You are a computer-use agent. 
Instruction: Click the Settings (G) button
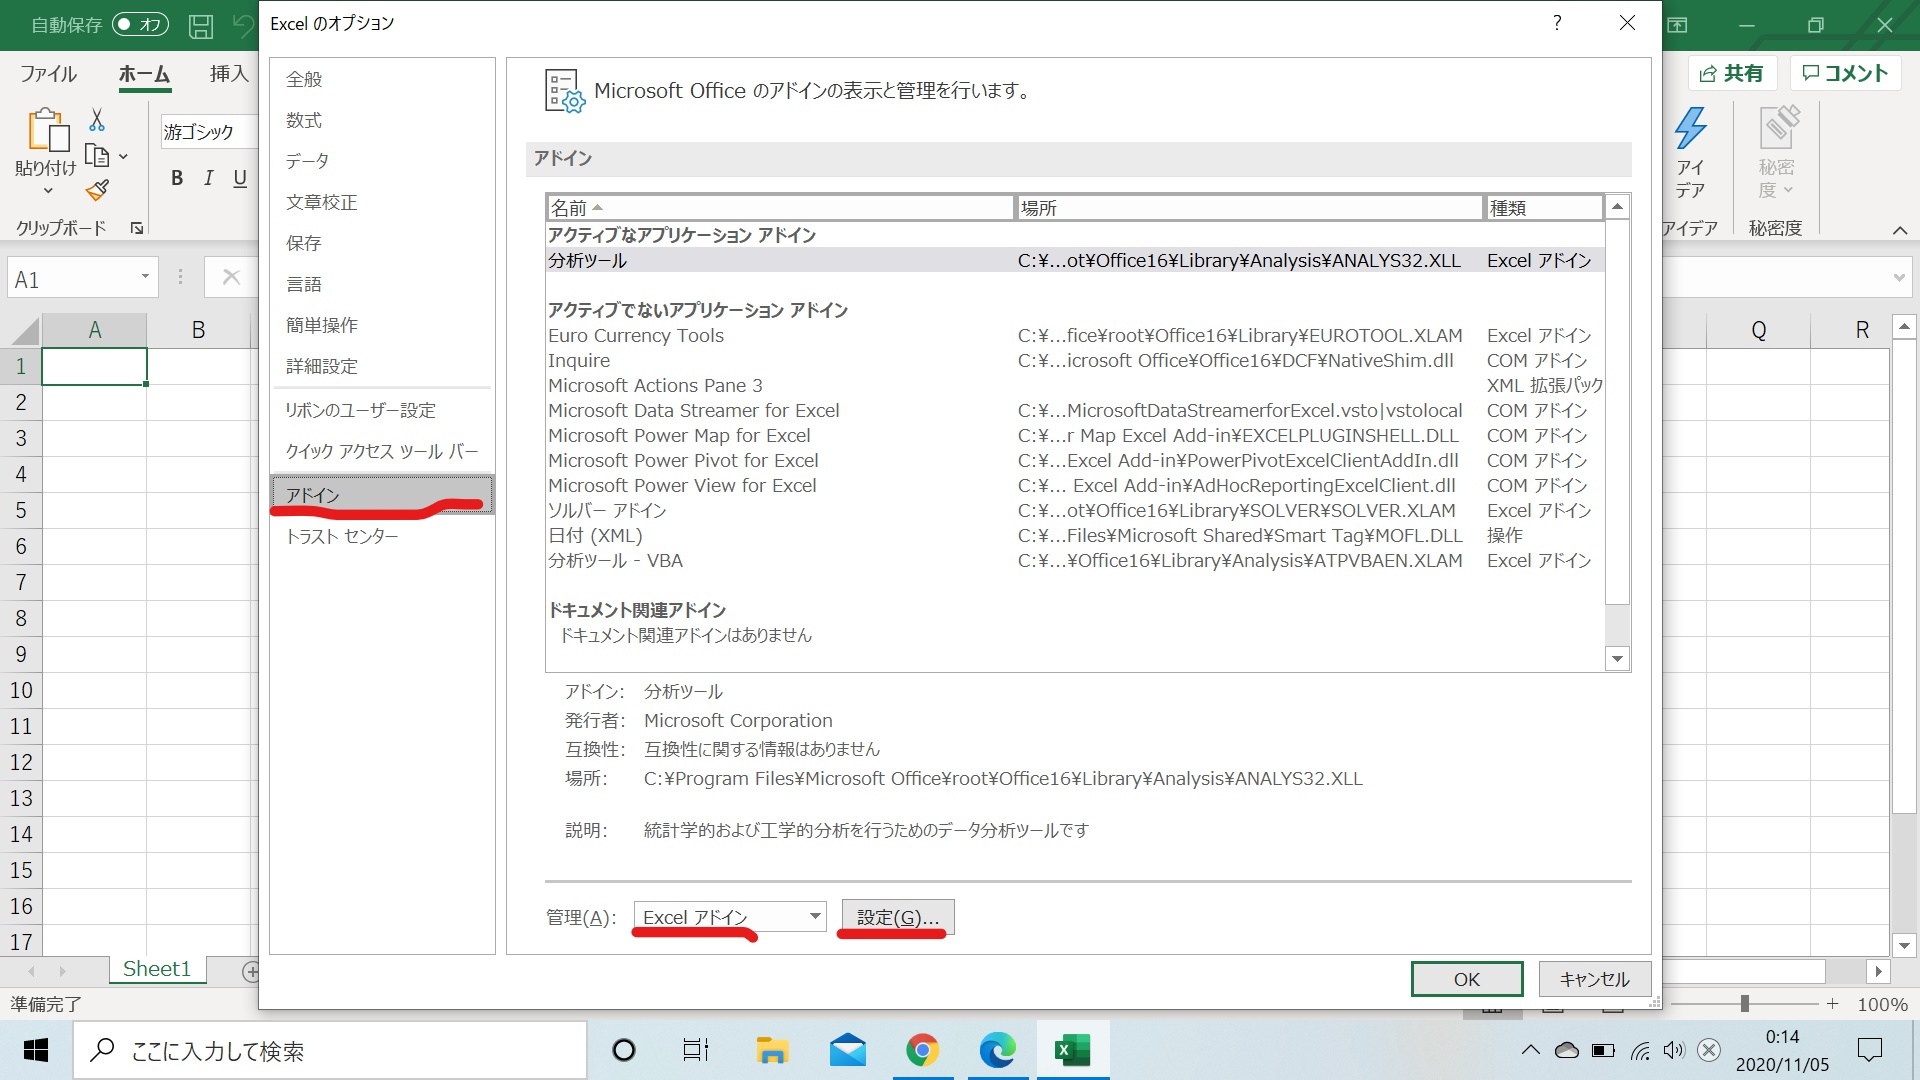click(897, 917)
